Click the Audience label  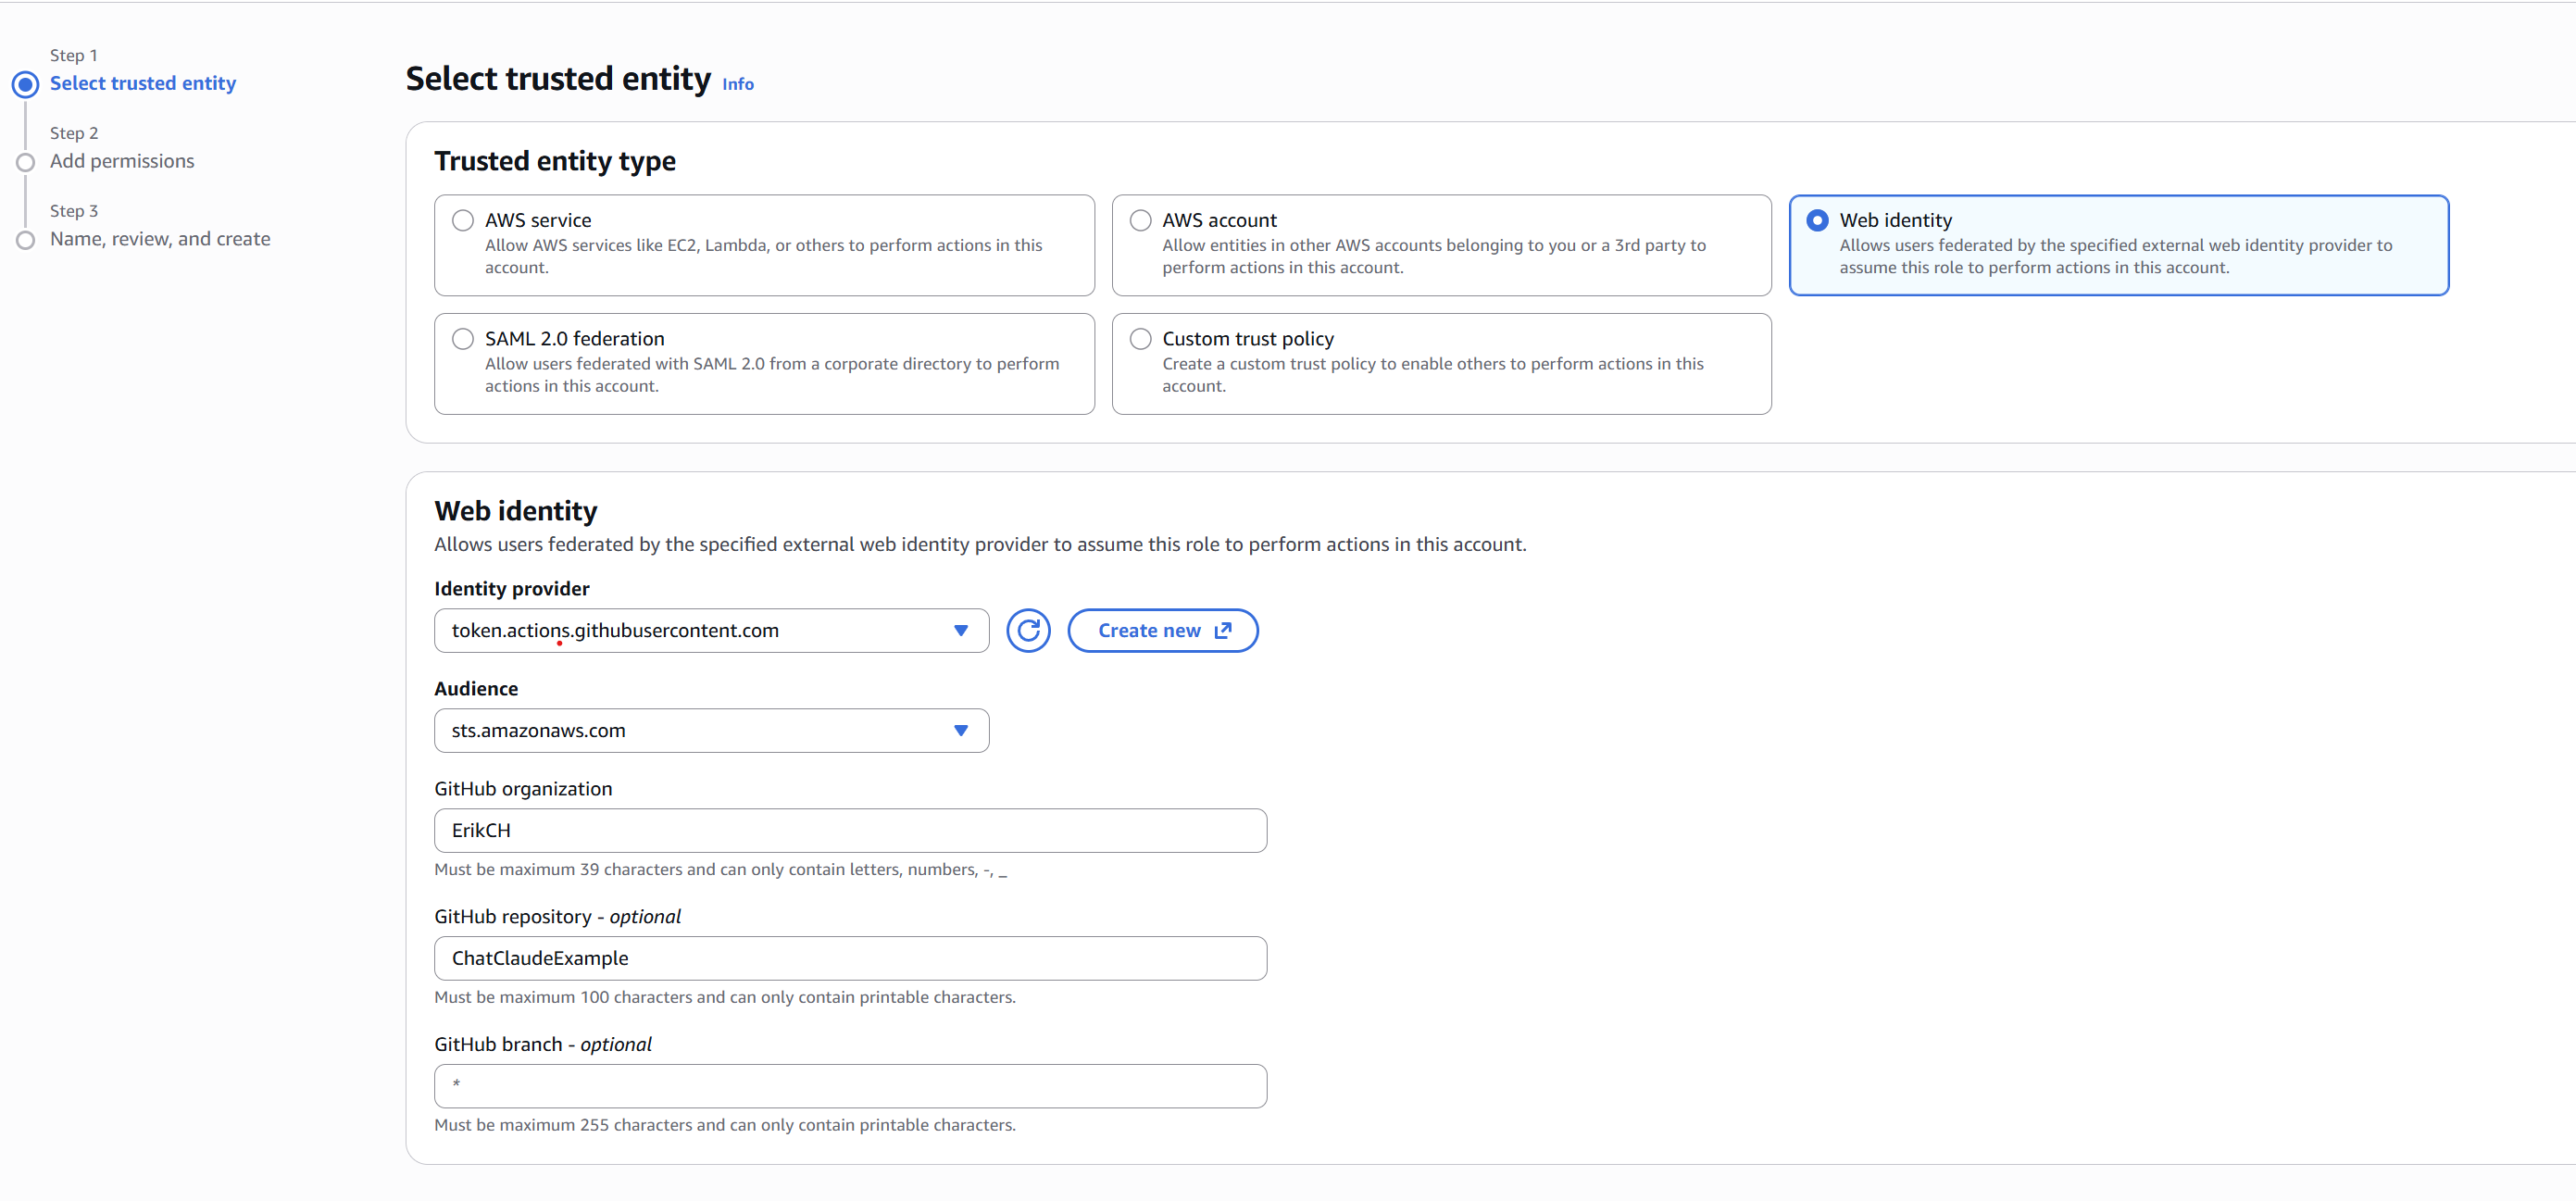[x=476, y=689]
